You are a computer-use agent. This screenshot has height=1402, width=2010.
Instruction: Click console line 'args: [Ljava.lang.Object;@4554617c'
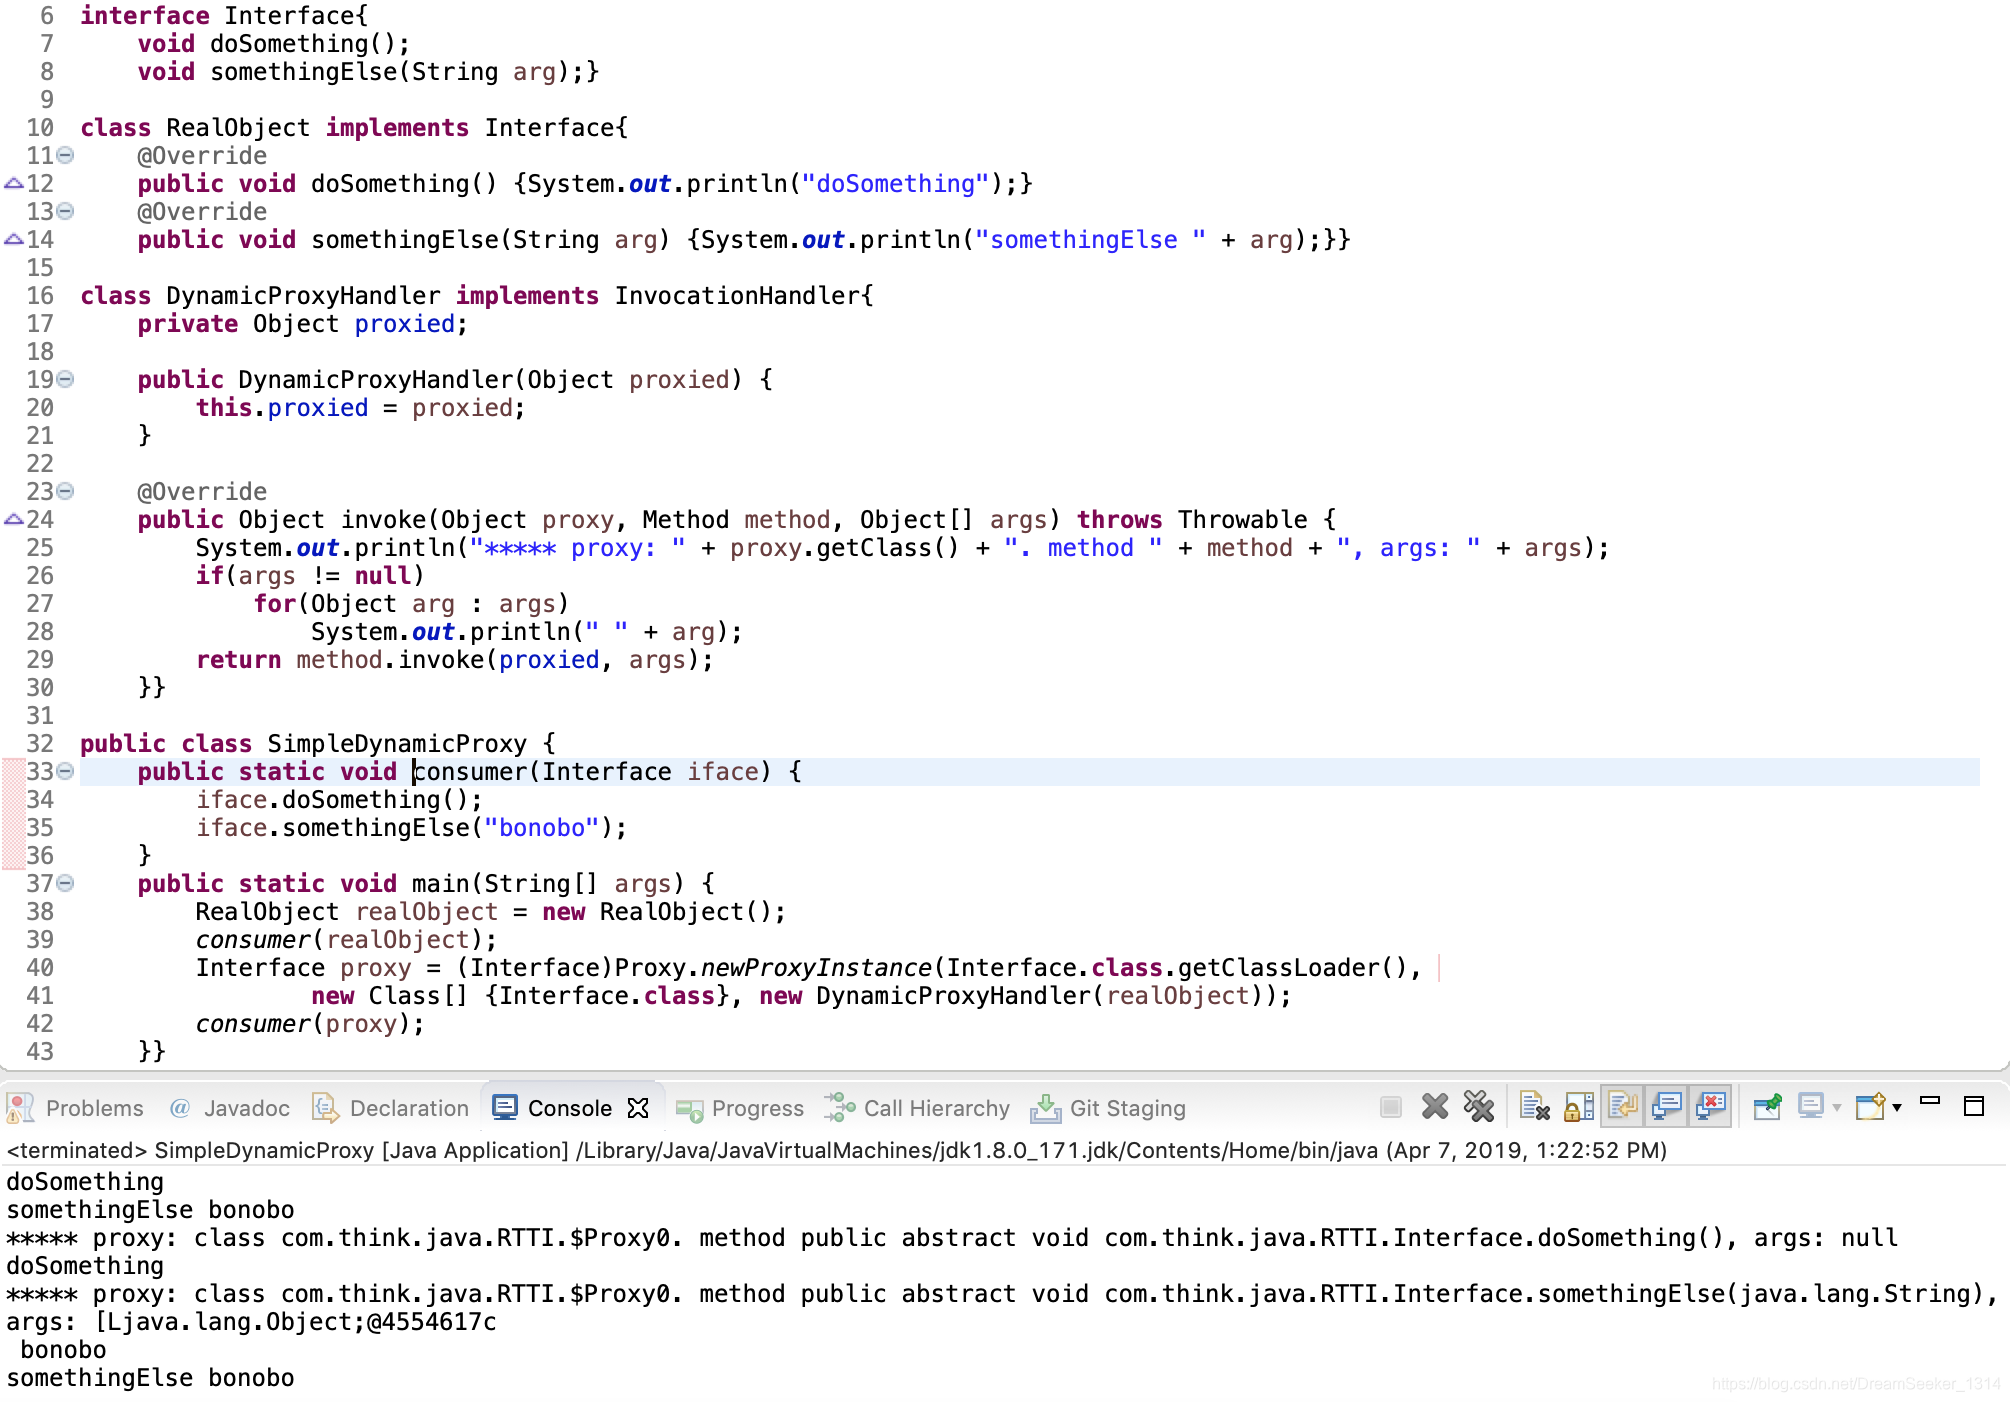[251, 1321]
